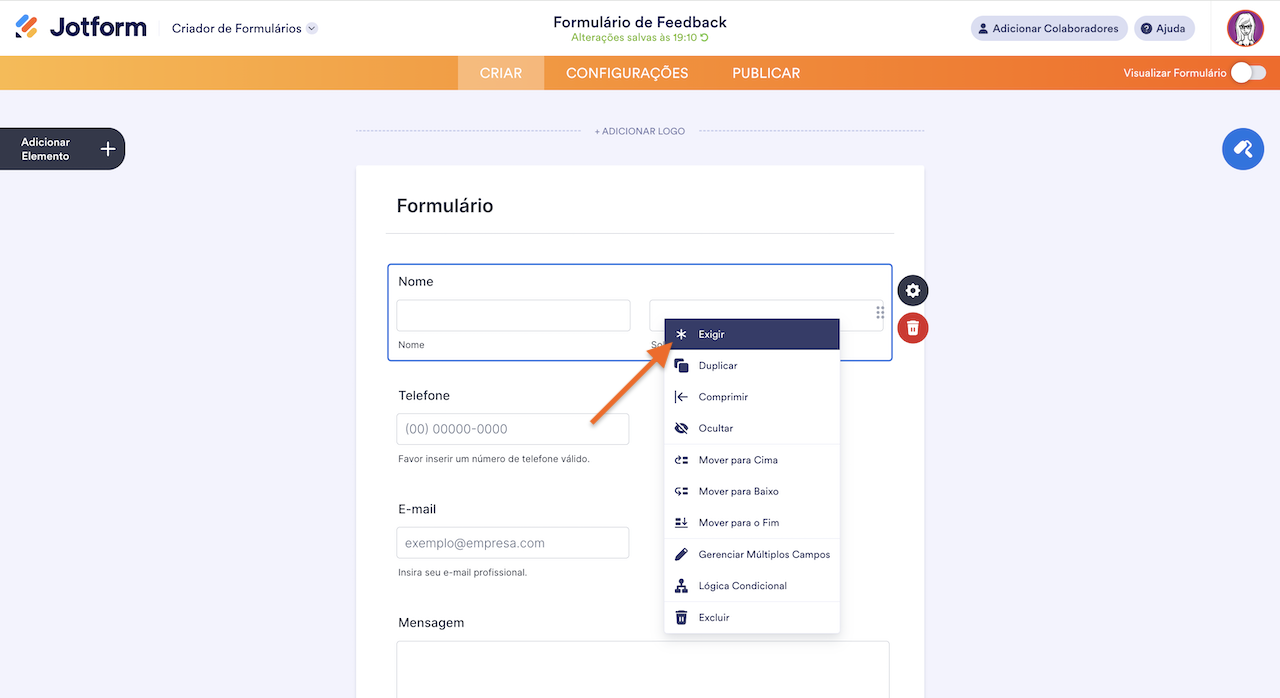The image size is (1280, 698).
Task: Click the plus icon to add element
Action: pos(108,149)
